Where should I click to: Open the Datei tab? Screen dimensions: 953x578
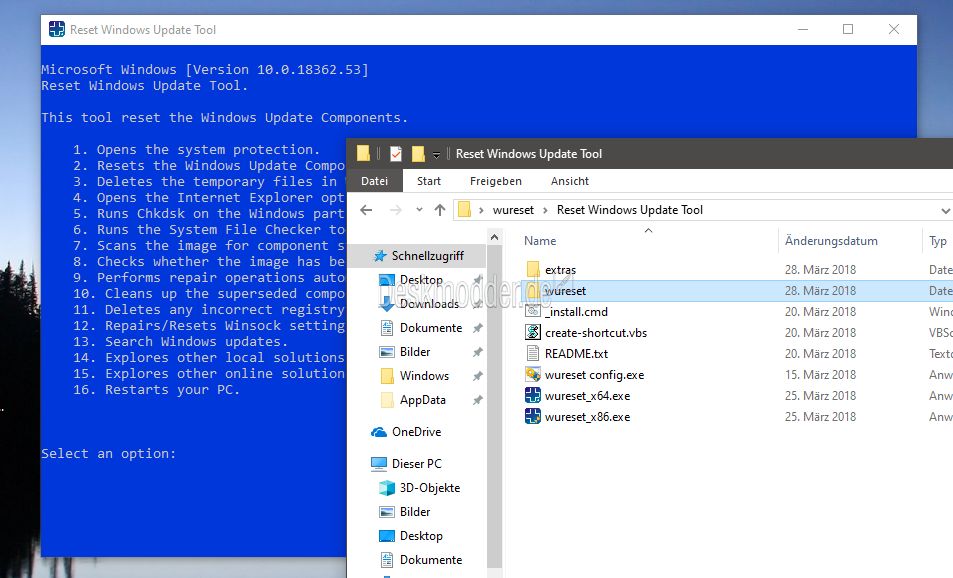click(374, 181)
